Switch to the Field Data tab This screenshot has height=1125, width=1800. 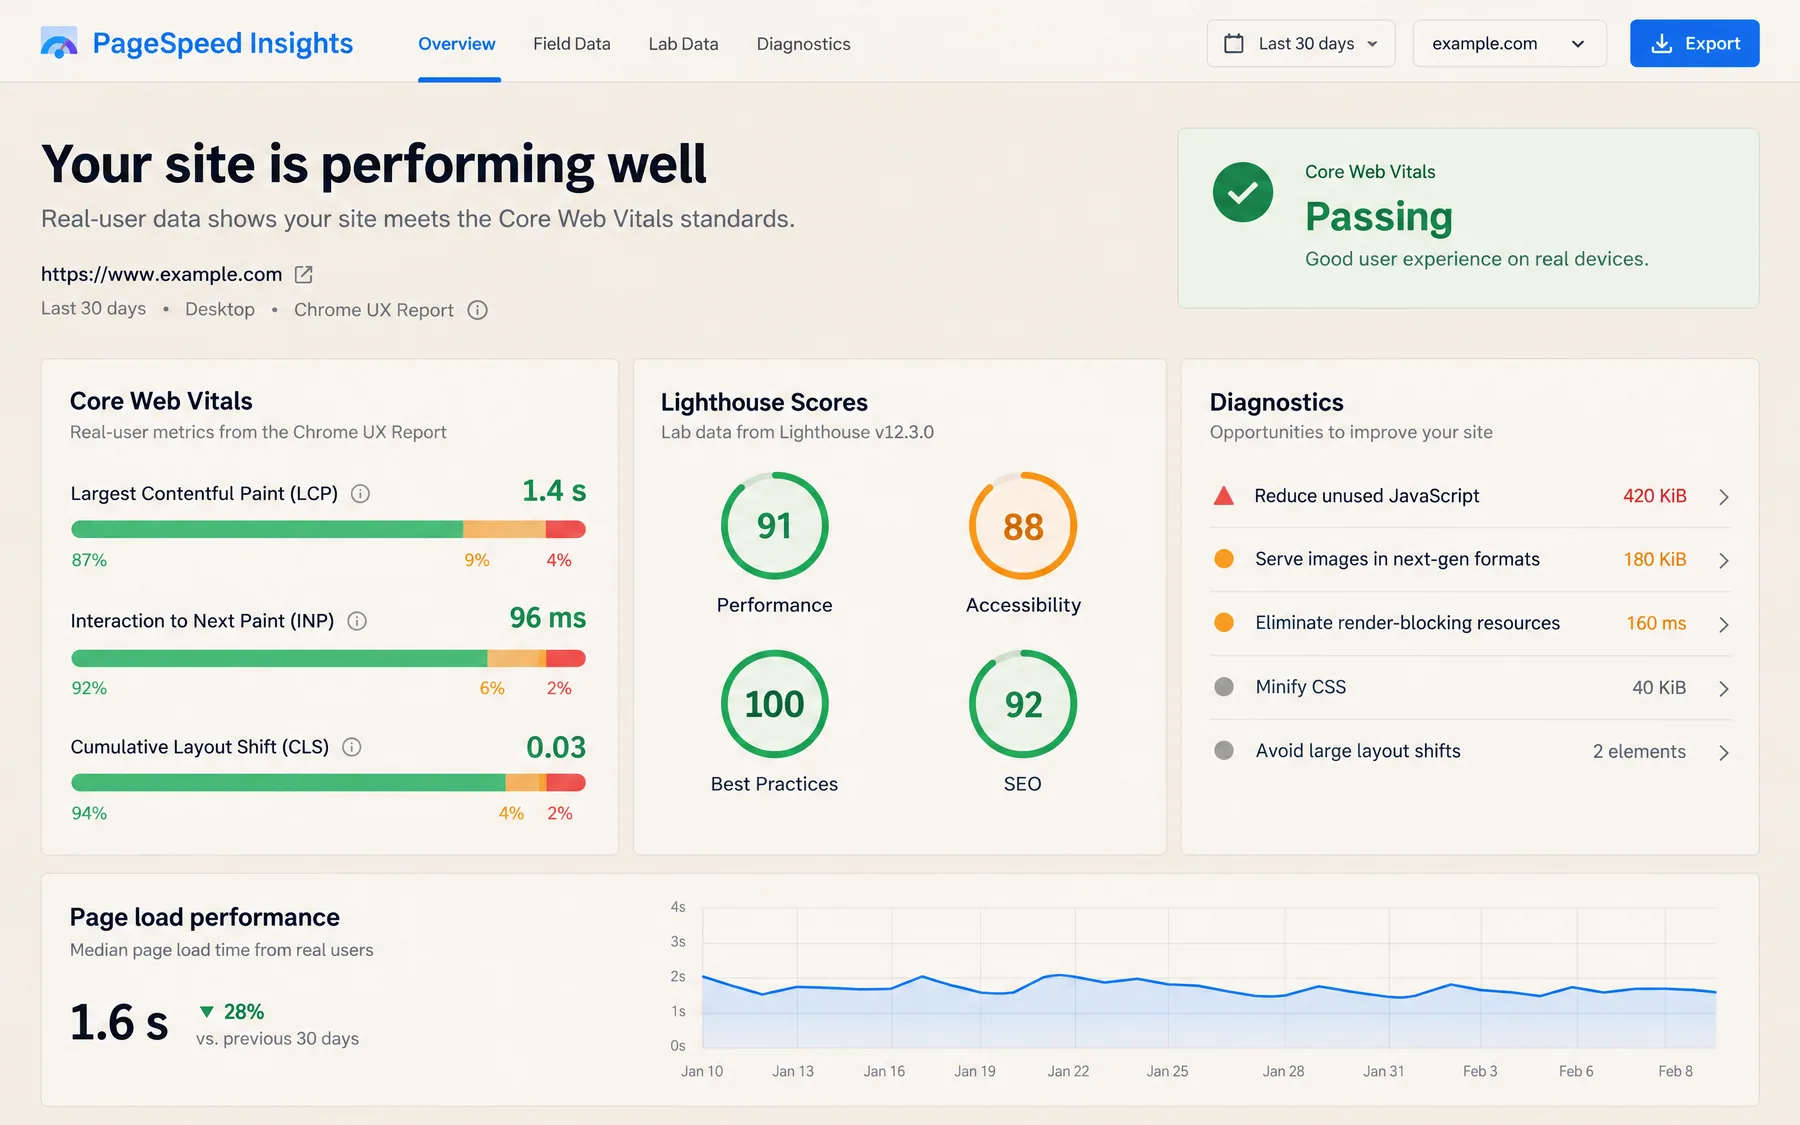click(x=571, y=44)
